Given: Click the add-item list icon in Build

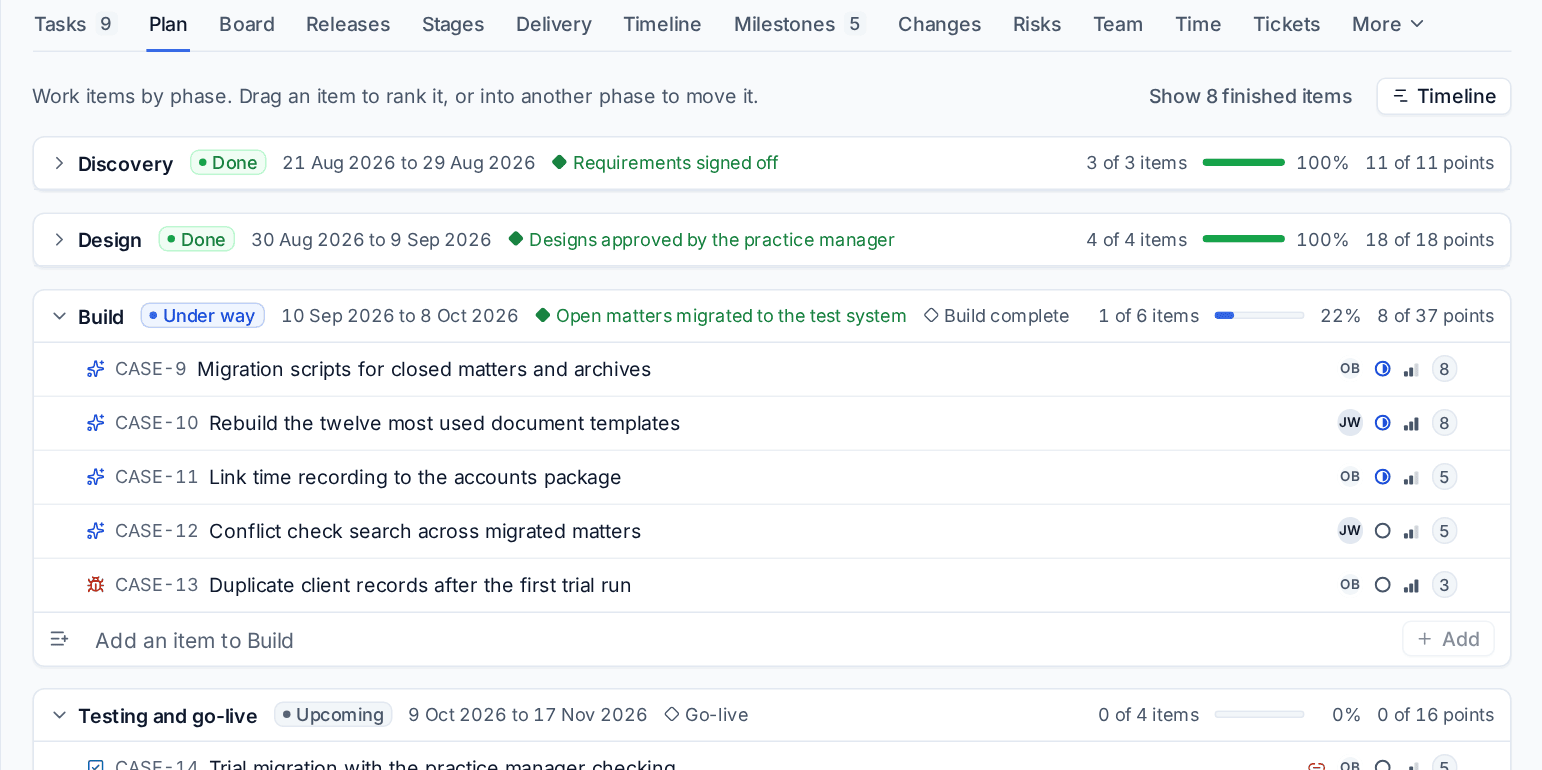Looking at the screenshot, I should (59, 639).
